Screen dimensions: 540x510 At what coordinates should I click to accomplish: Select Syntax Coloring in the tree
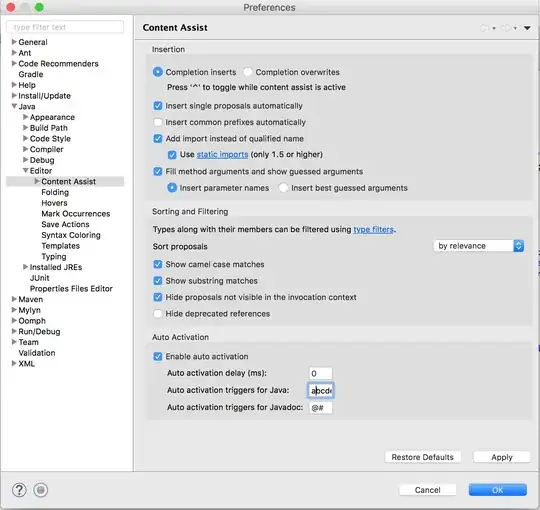tap(71, 235)
